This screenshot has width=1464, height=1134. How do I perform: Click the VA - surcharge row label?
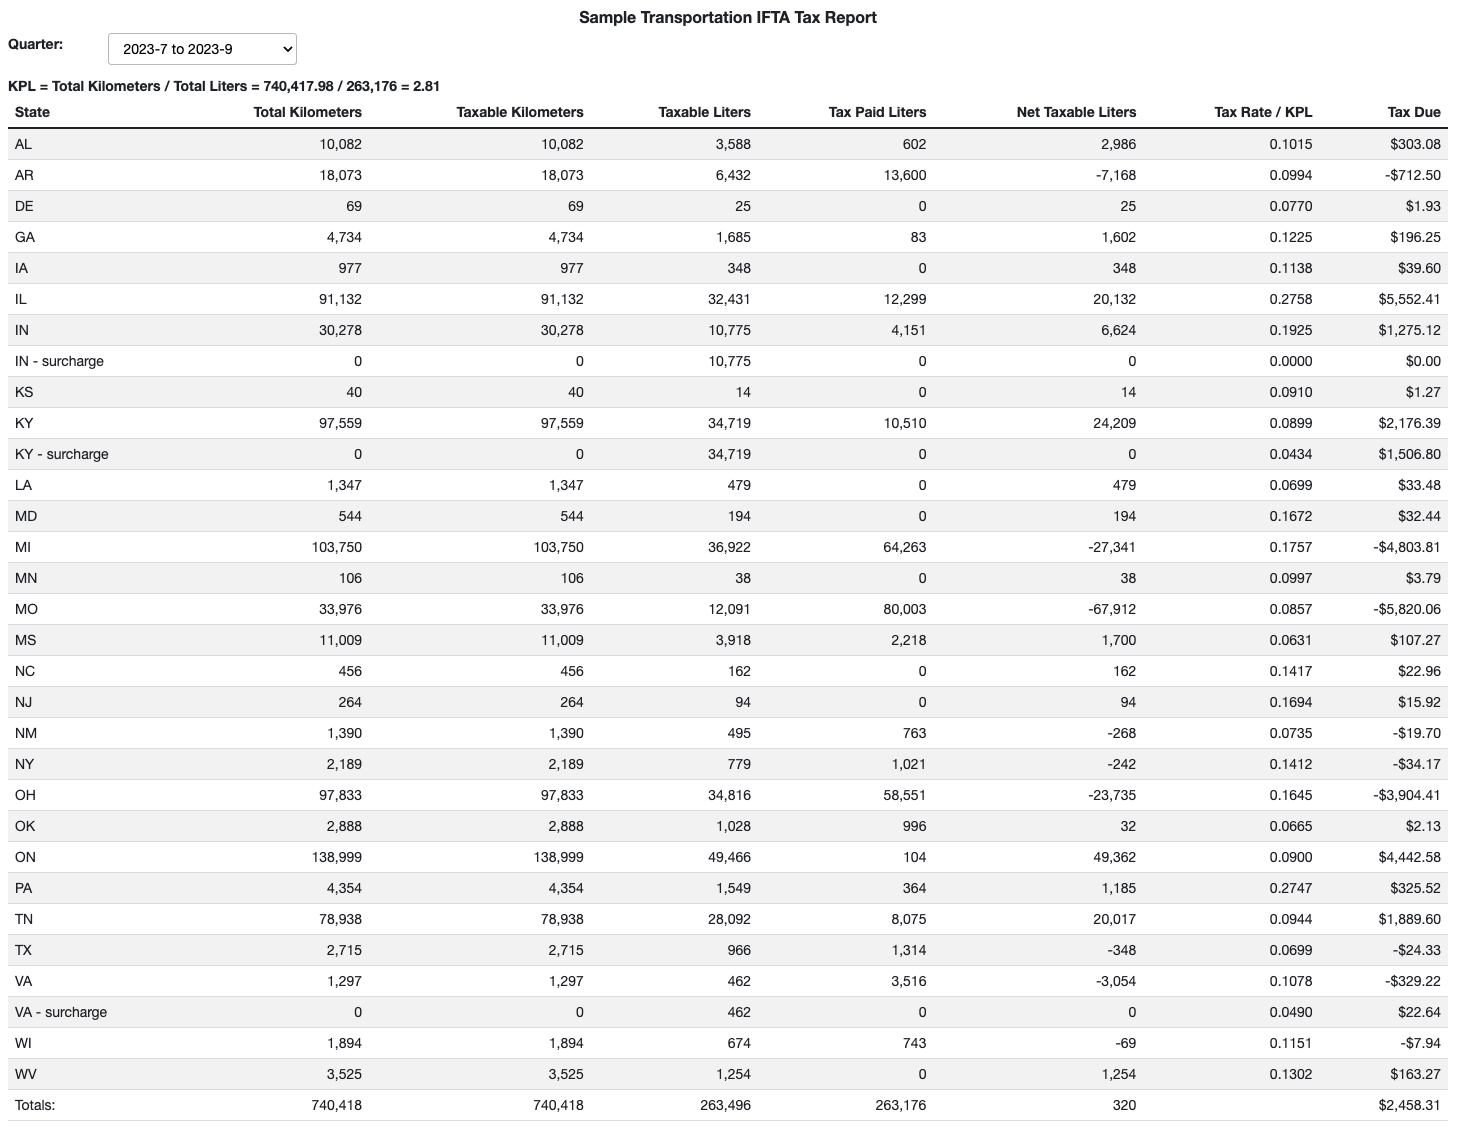[61, 1012]
